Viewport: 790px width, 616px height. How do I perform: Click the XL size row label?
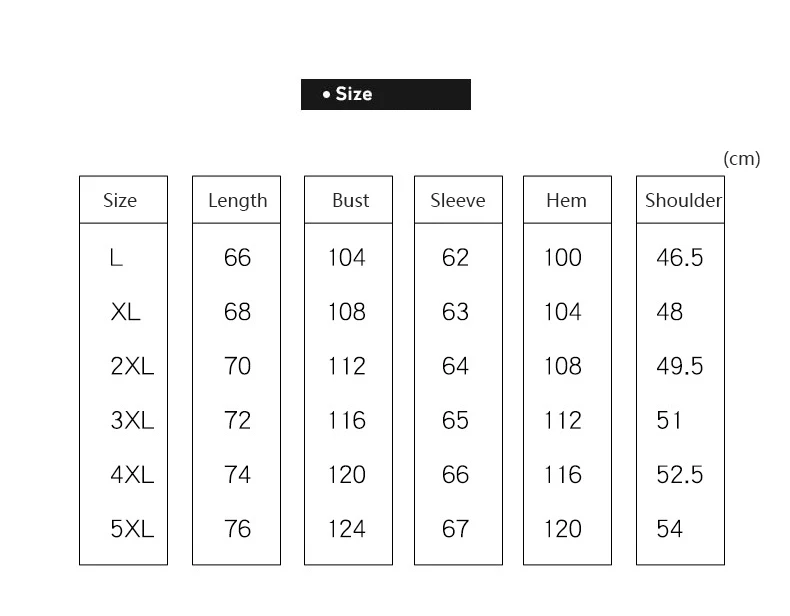tap(125, 312)
